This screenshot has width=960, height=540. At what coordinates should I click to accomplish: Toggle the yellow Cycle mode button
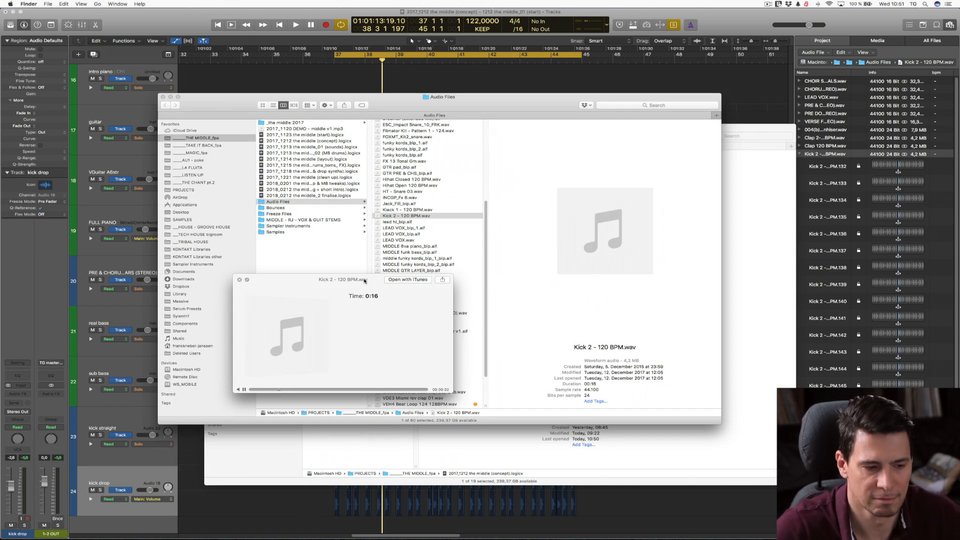(341, 25)
